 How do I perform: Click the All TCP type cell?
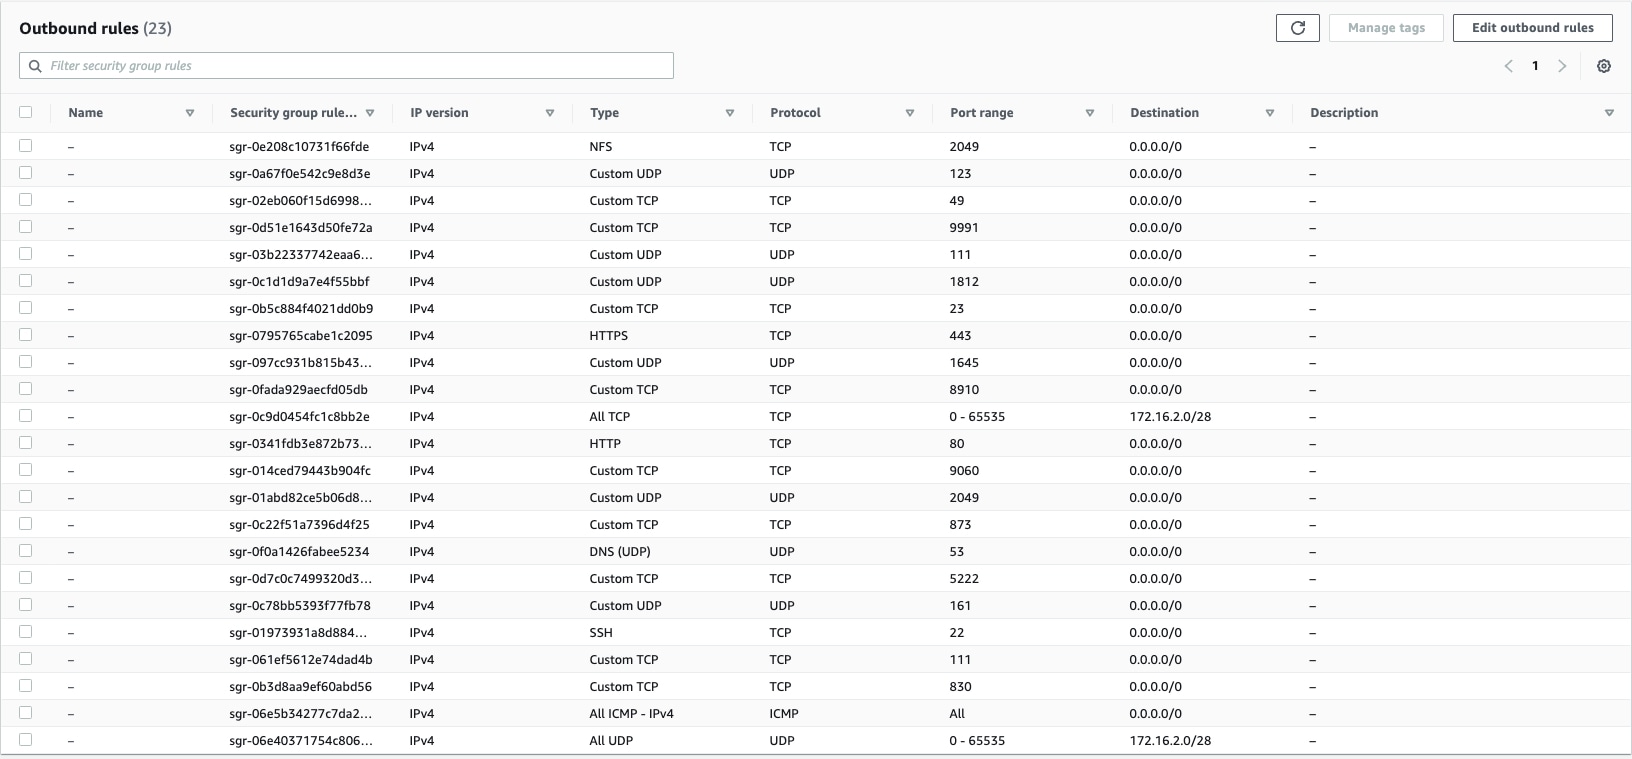[x=610, y=417]
